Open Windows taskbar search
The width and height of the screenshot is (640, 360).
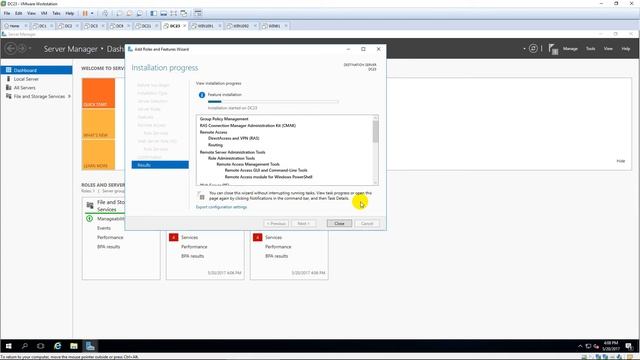pyautogui.click(x=24, y=346)
